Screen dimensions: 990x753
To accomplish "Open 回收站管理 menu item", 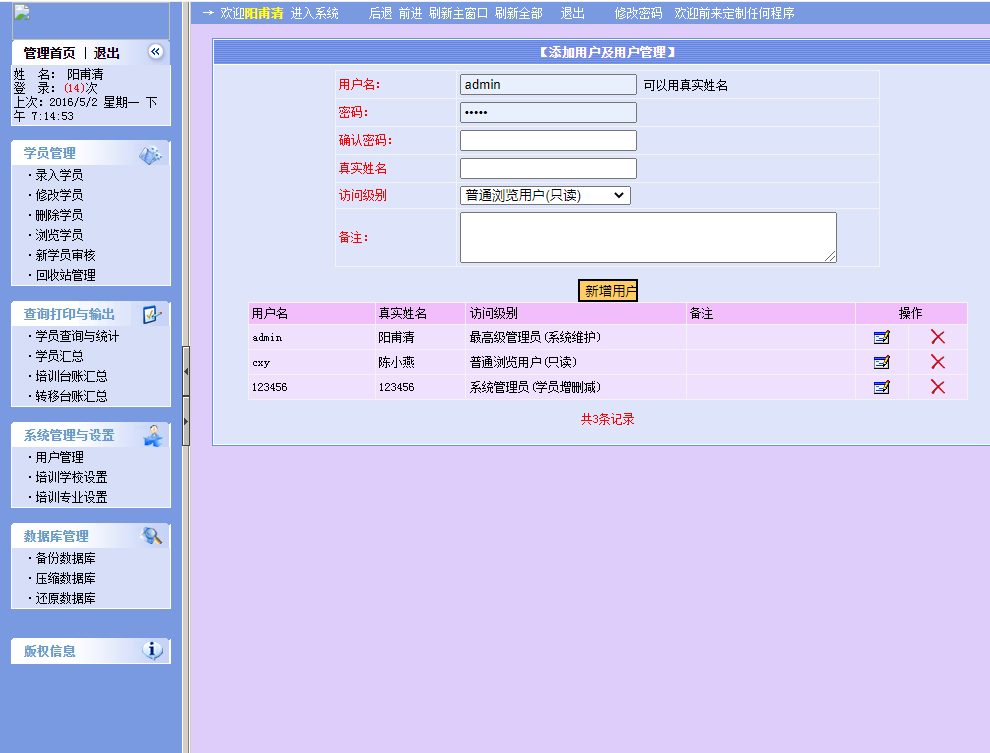I will [65, 275].
